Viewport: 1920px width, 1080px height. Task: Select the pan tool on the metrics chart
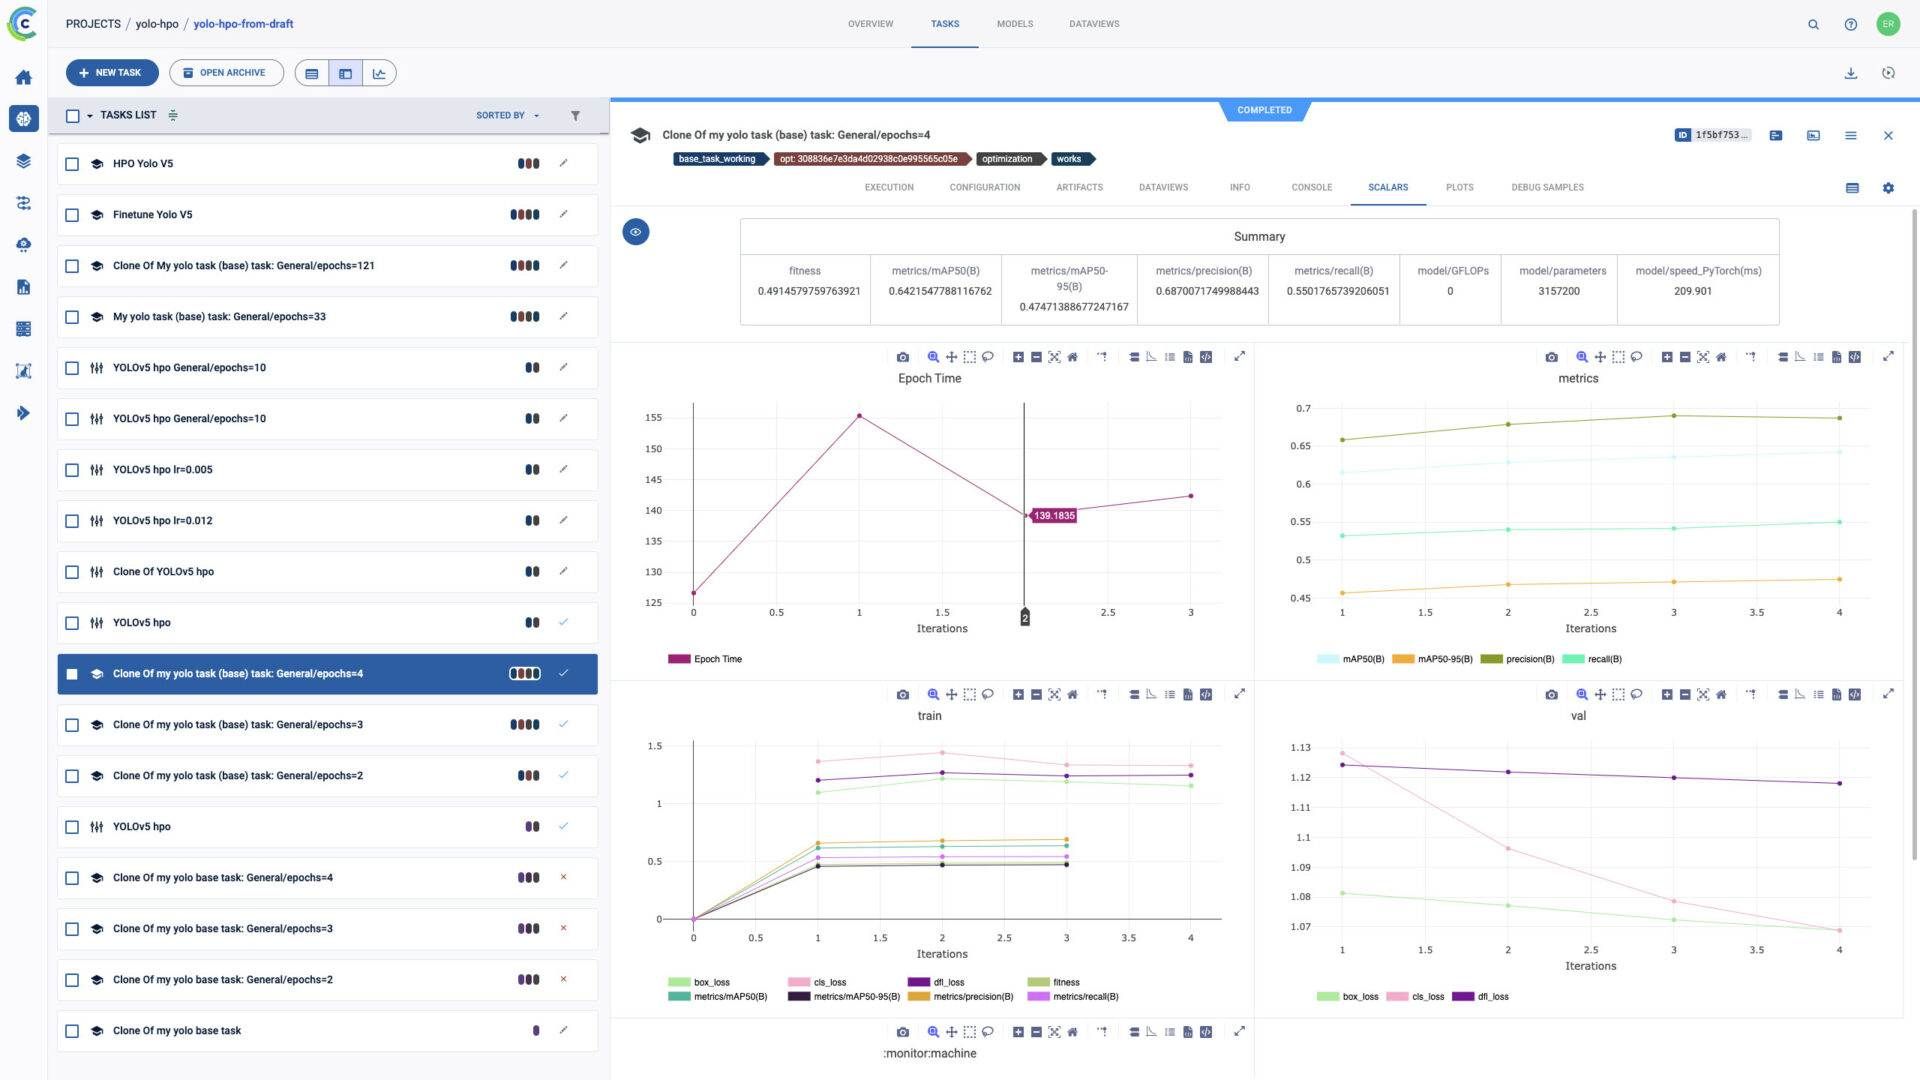(1601, 357)
